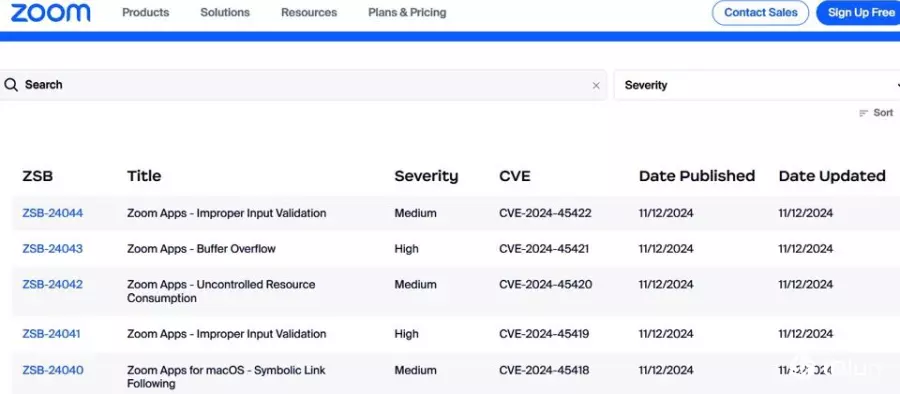Open the ZSB-24043 bulletin link
Screen dimensions: 900x394
(53, 249)
